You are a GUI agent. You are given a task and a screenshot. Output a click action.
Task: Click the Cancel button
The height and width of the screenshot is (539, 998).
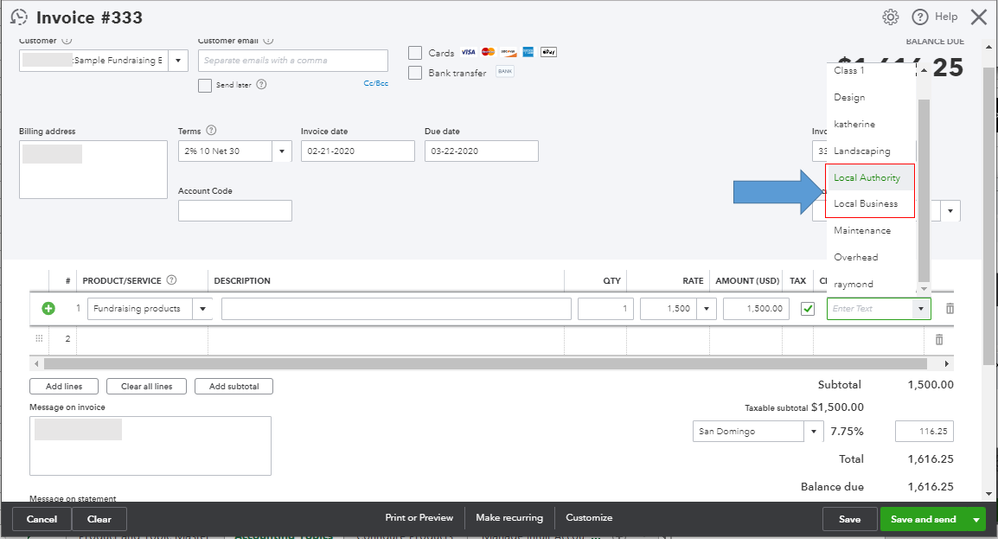click(x=42, y=519)
